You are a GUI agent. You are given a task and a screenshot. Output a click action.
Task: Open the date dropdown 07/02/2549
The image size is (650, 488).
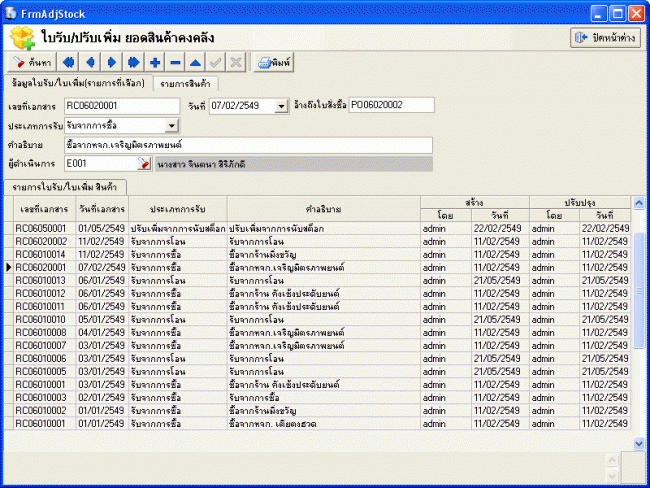tap(281, 106)
